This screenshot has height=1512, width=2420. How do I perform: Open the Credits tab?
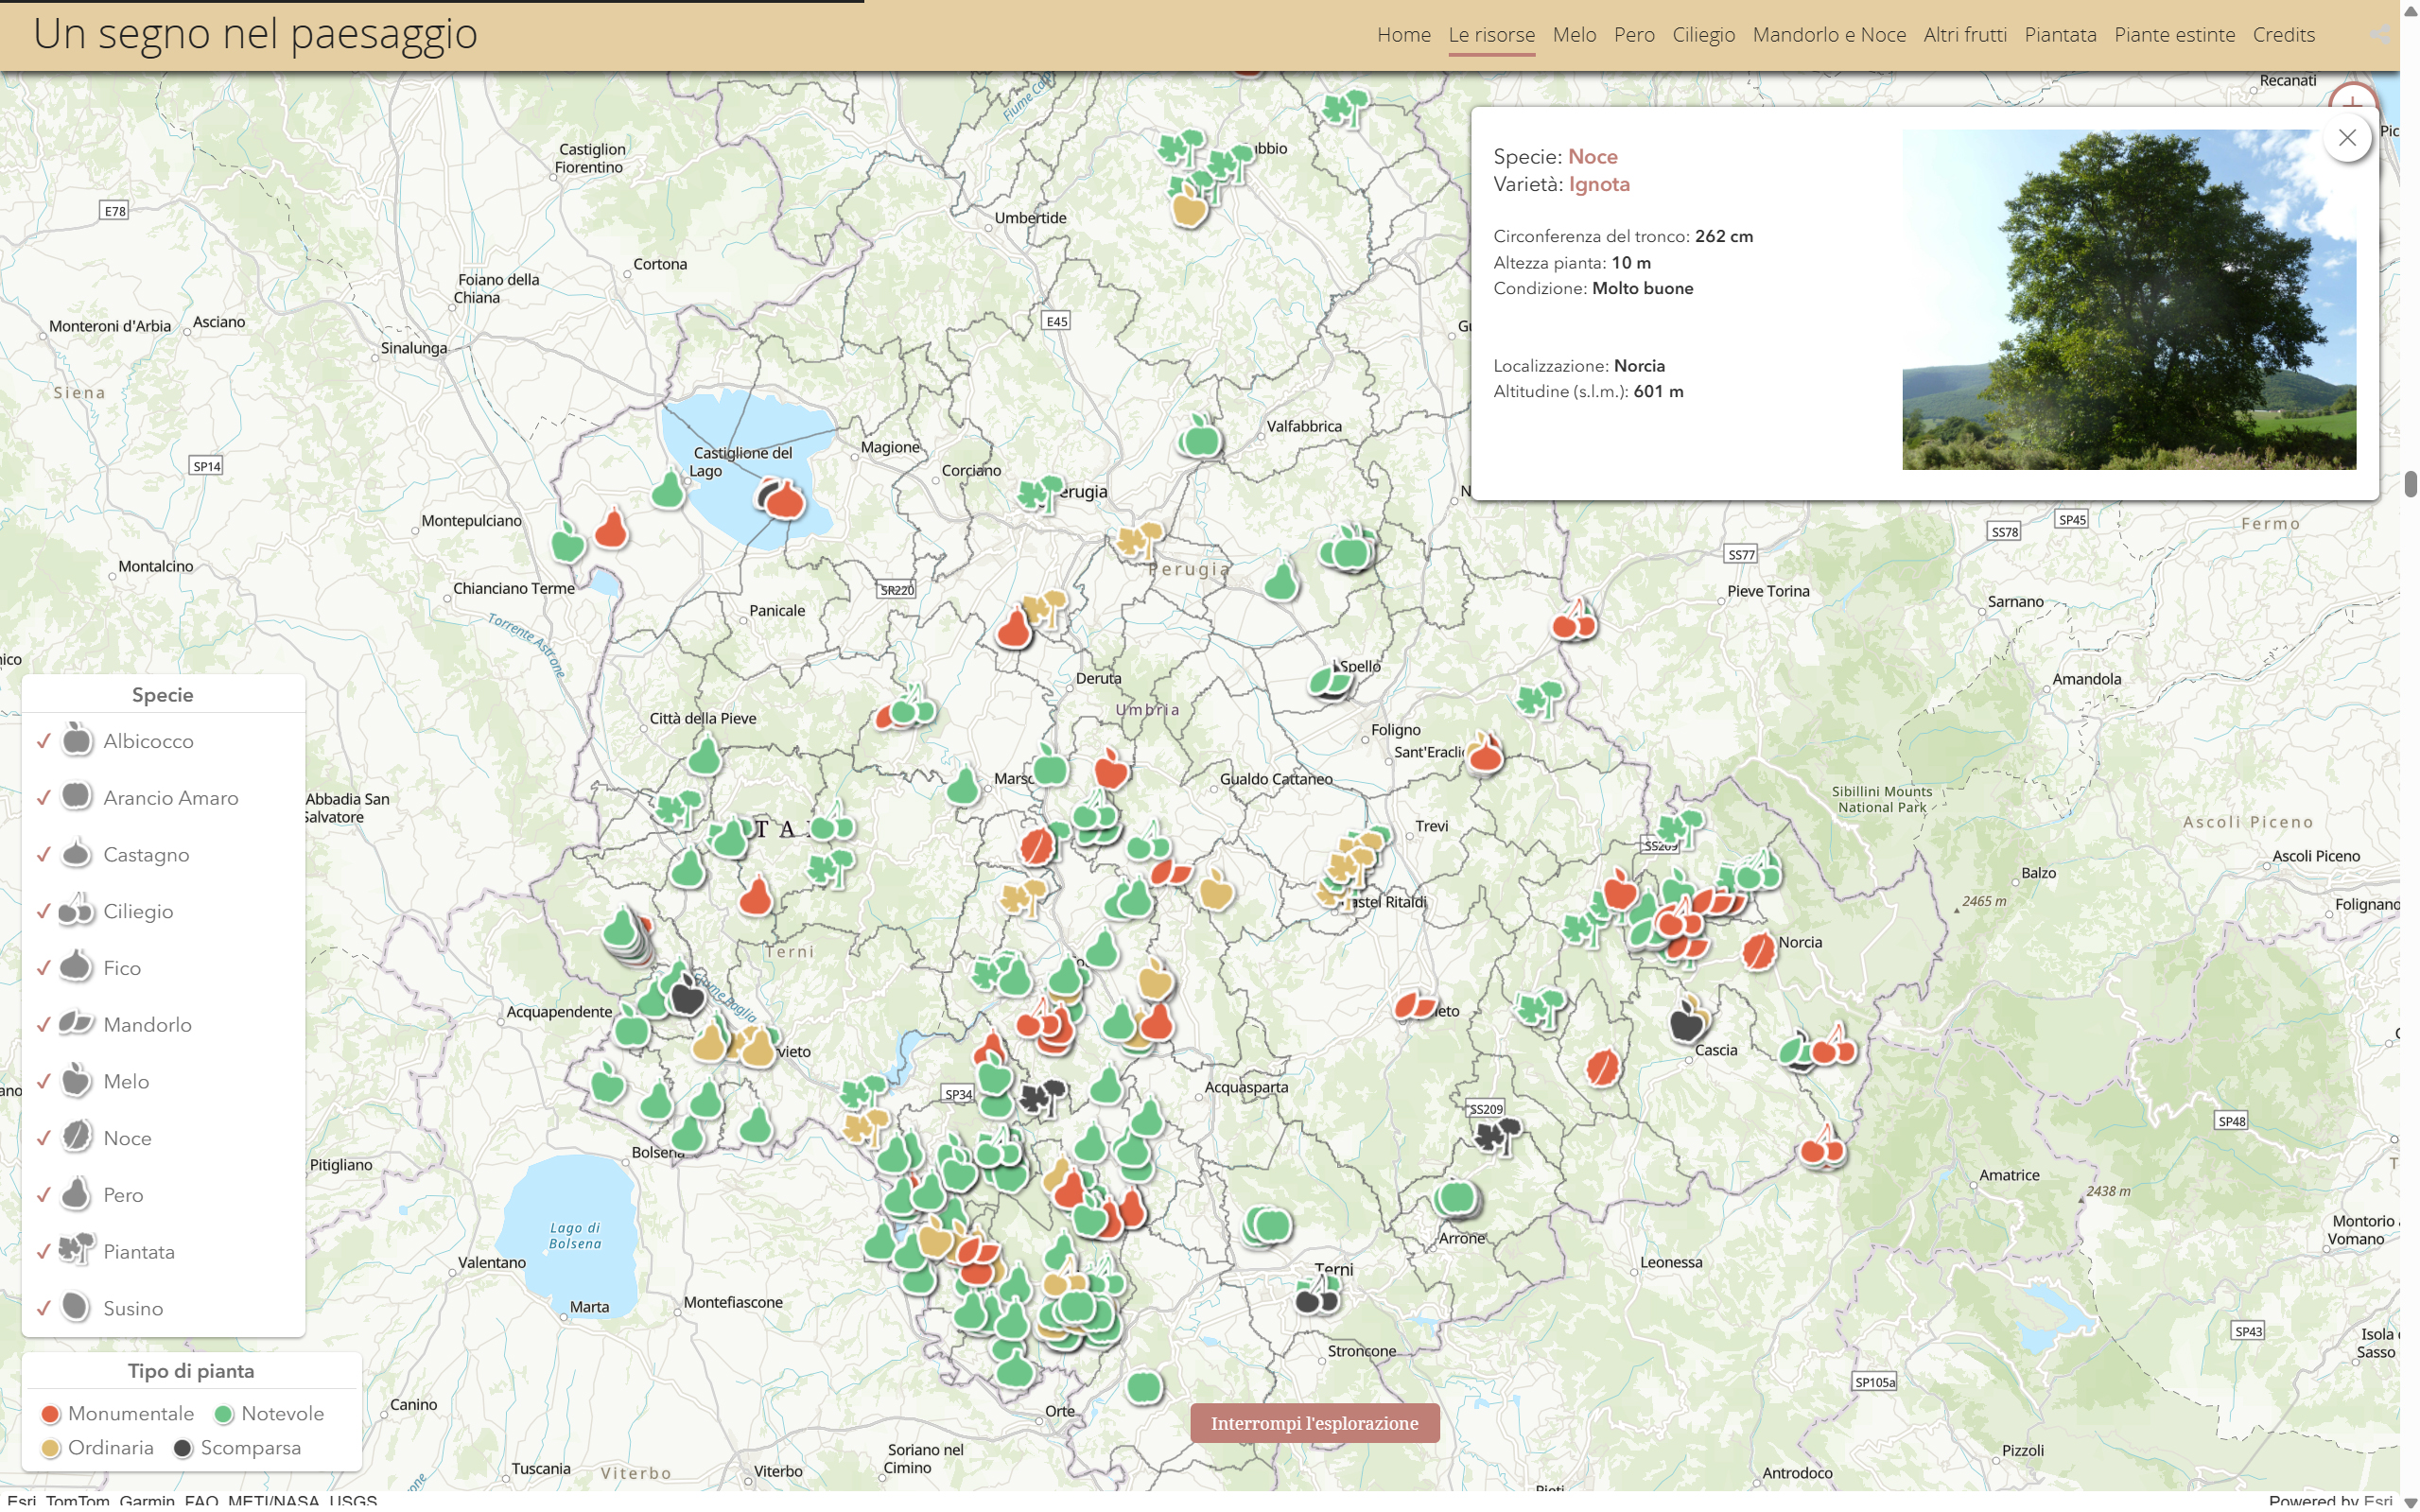click(2283, 35)
